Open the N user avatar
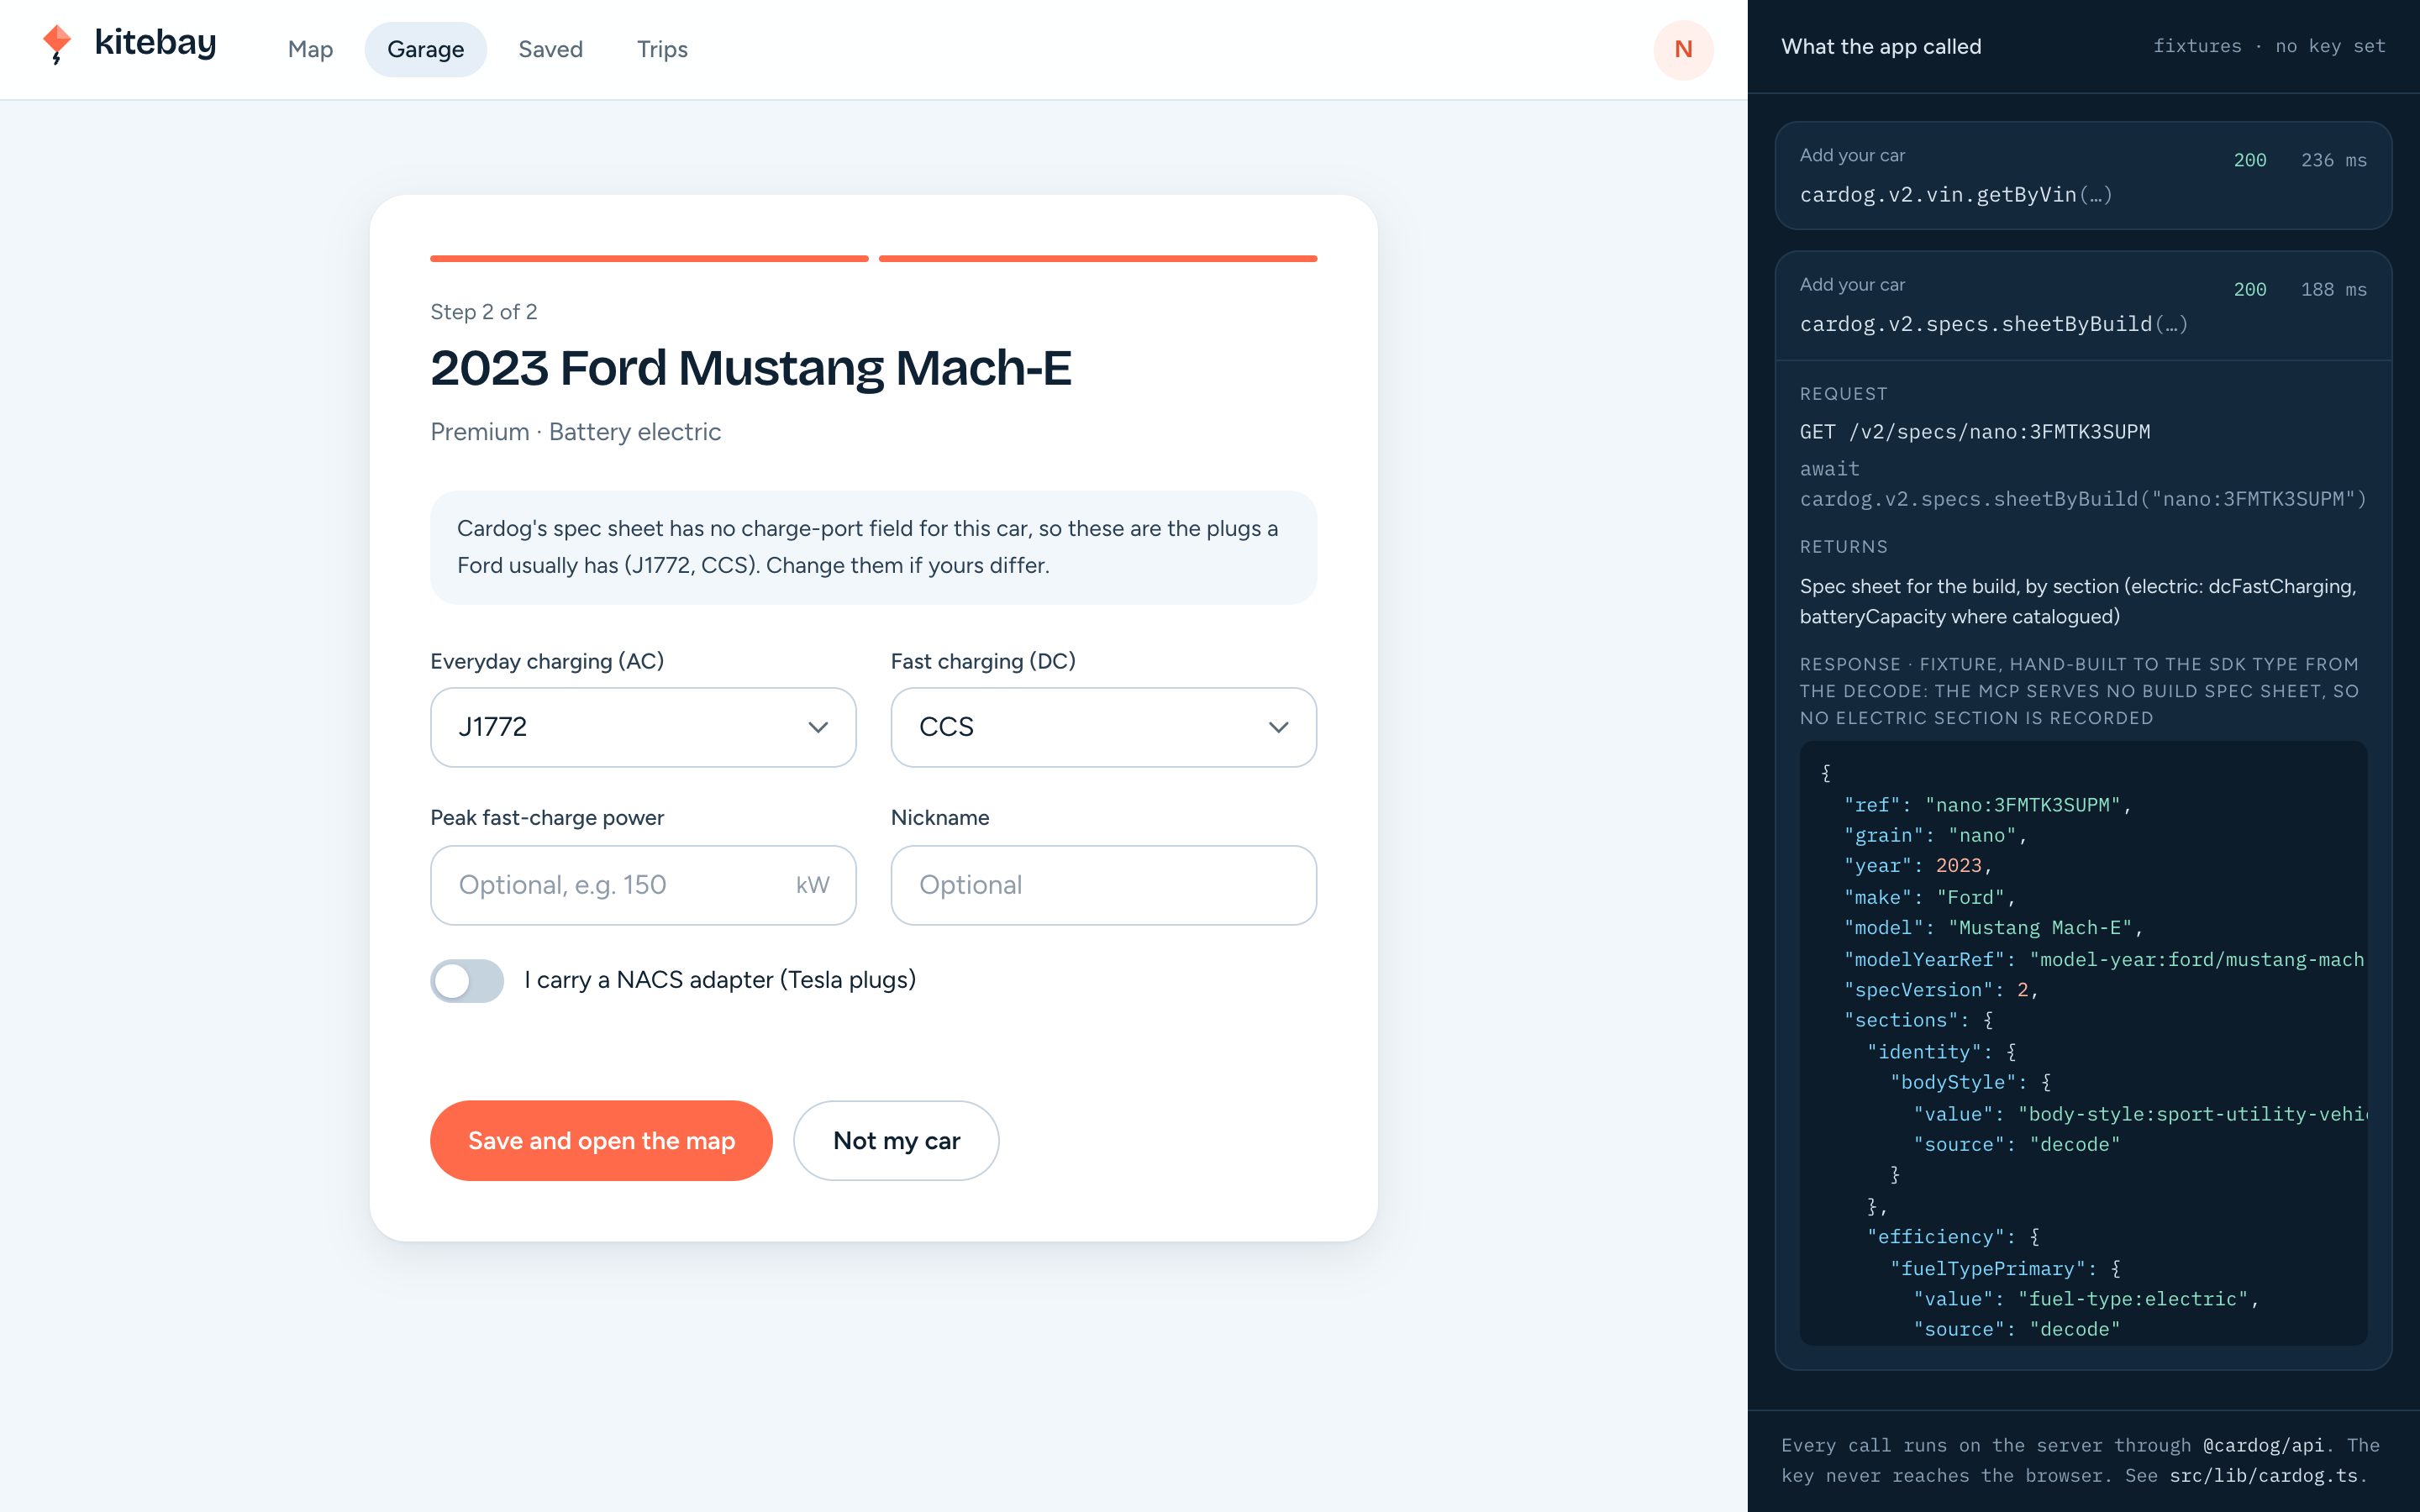Image resolution: width=2420 pixels, height=1512 pixels. (x=1683, y=49)
